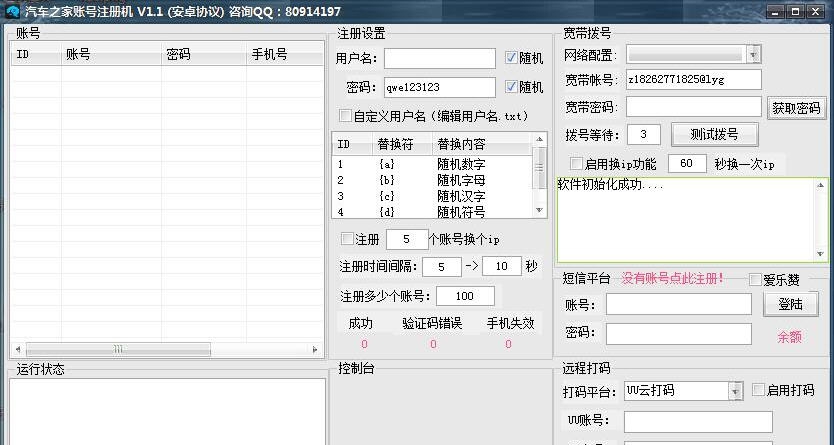Click the 登陆 button
Image resolution: width=834 pixels, height=445 pixels.
pos(790,304)
